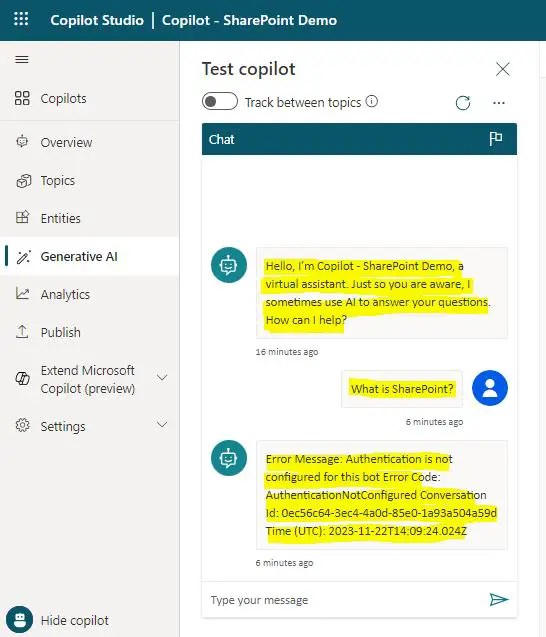This screenshot has width=546, height=637.
Task: Click the bot avatar beside greeting message
Action: coord(229,265)
